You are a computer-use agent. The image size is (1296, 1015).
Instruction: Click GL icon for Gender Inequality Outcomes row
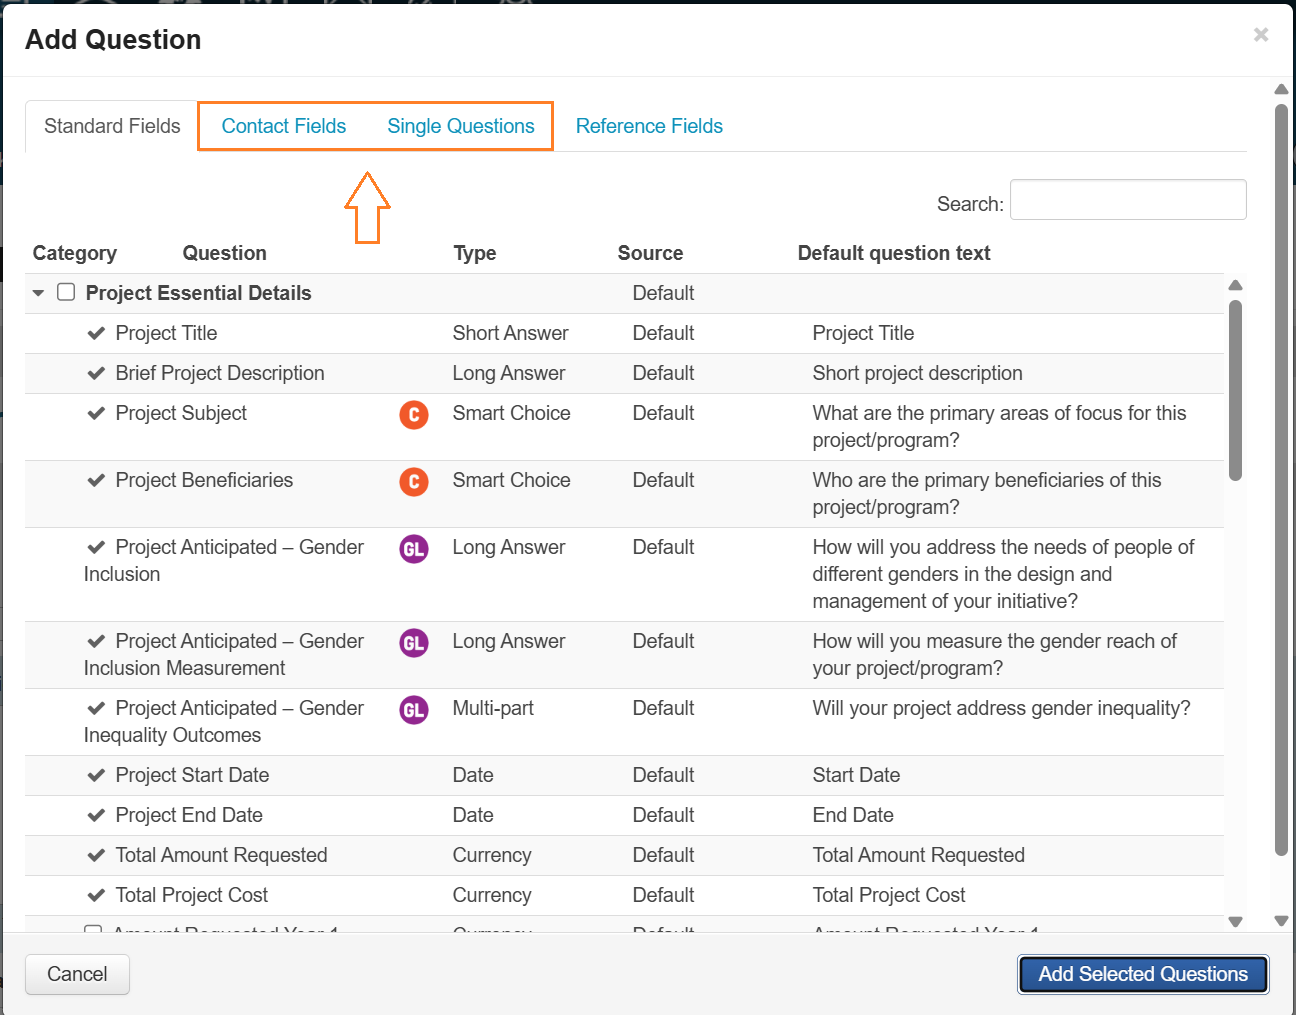(x=414, y=710)
